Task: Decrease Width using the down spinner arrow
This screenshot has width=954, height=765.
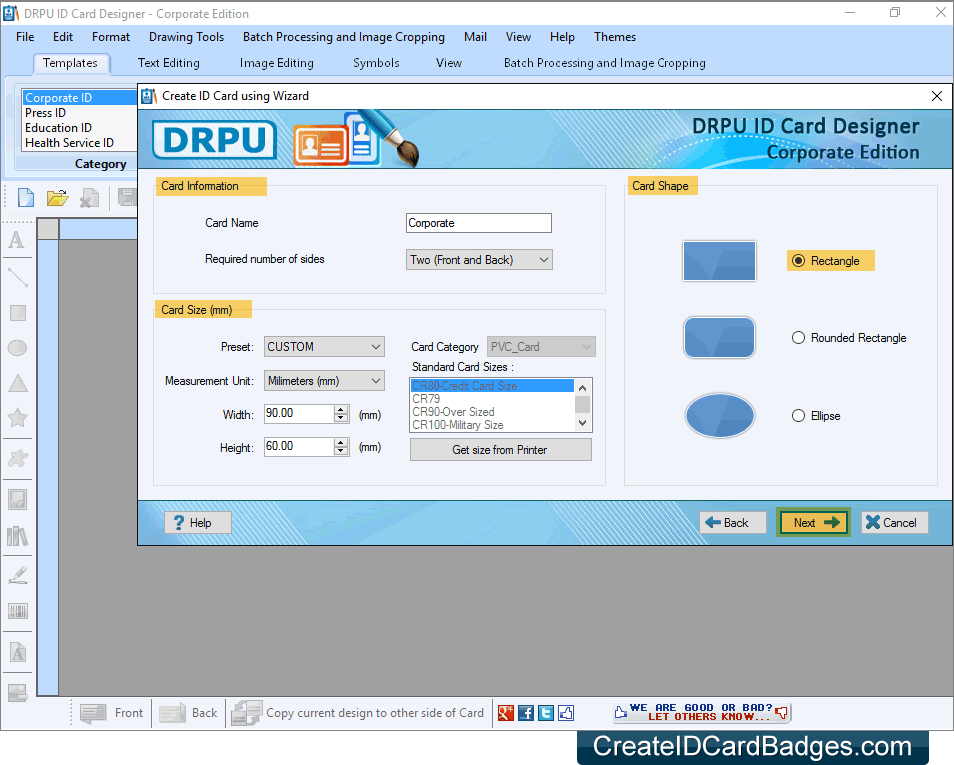Action: coord(341,418)
